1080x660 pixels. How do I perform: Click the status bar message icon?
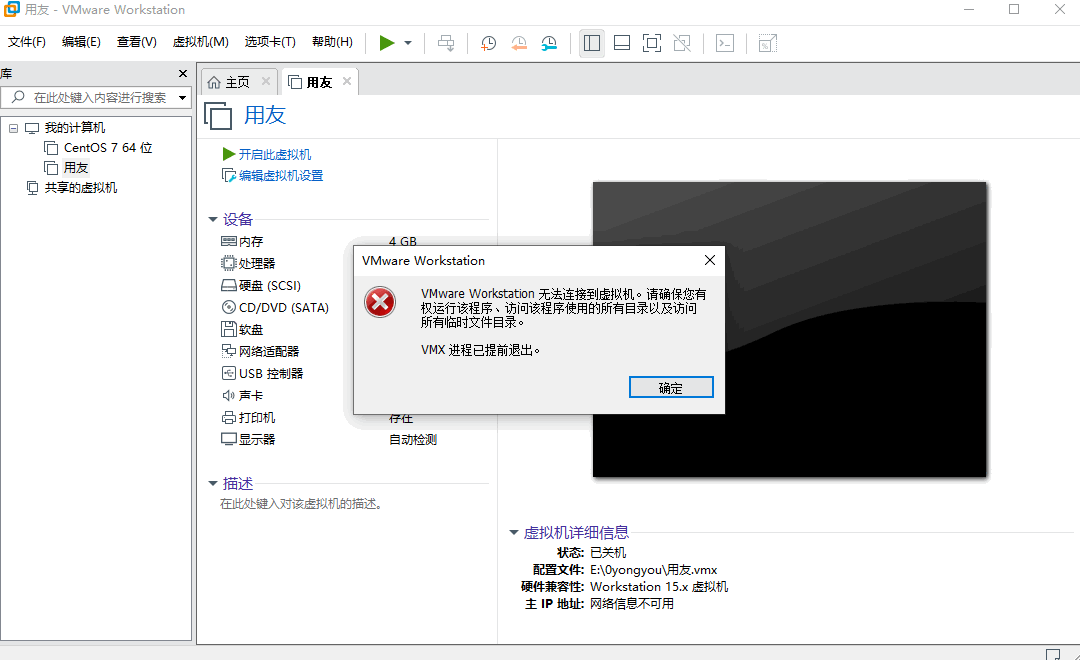click(1053, 654)
